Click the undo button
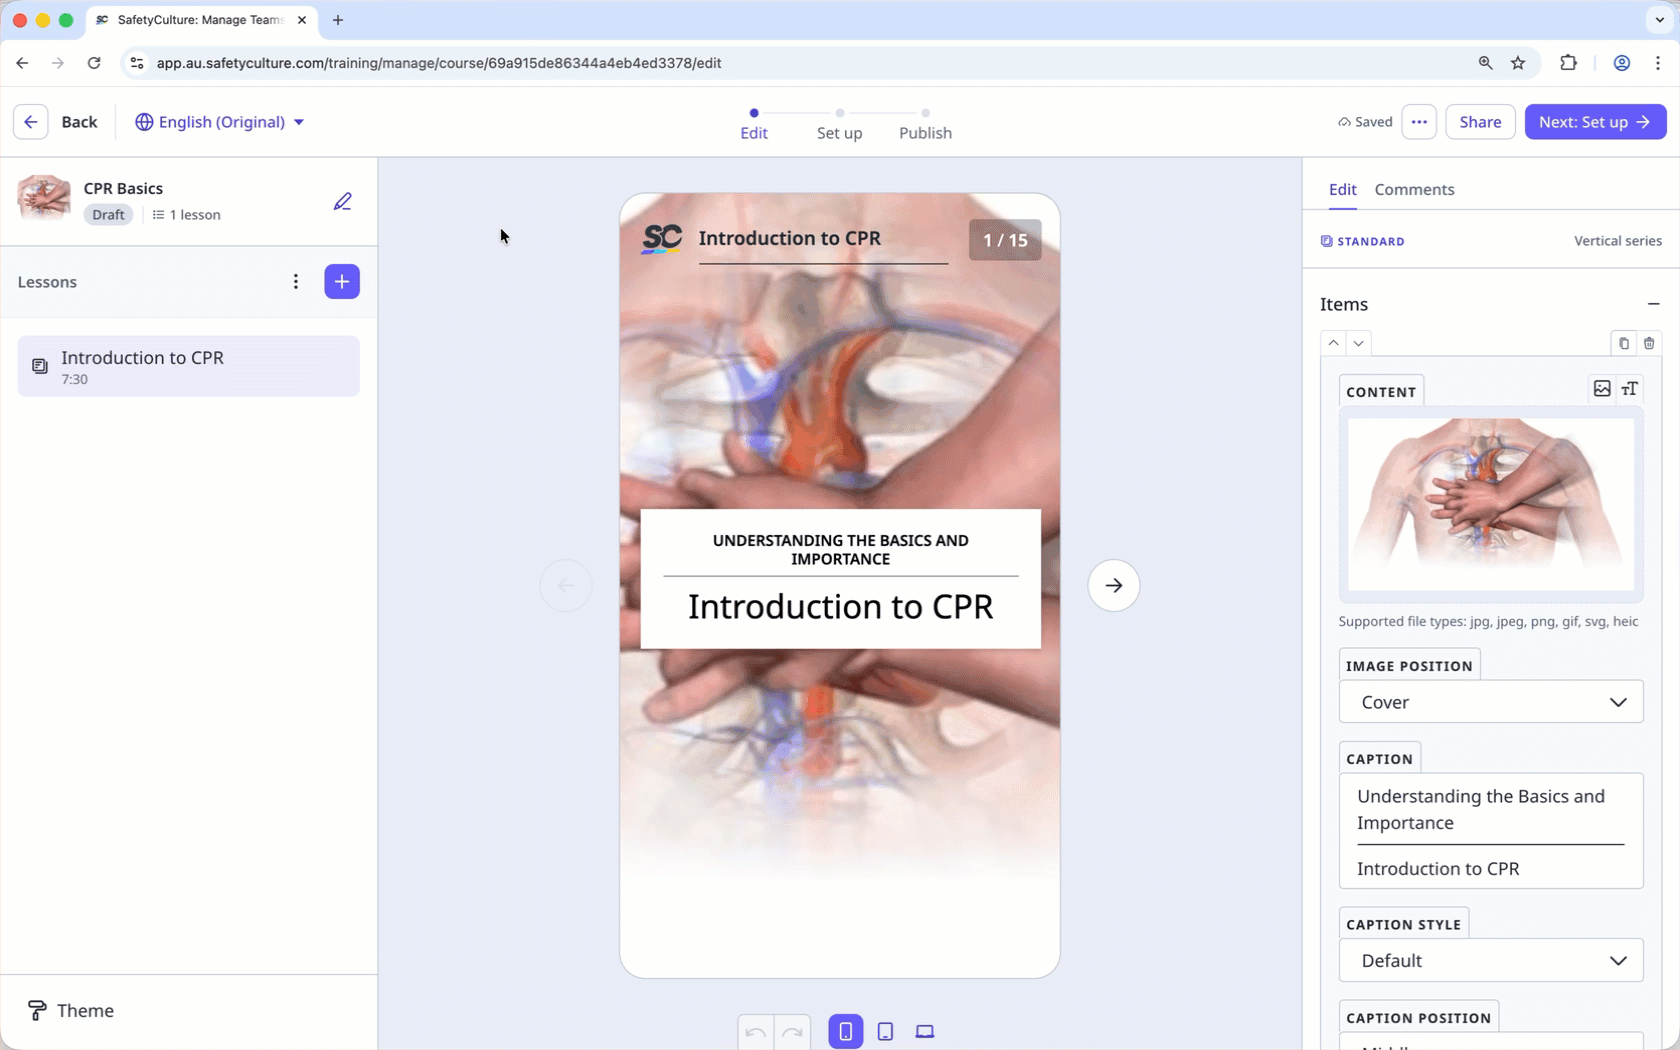 pyautogui.click(x=756, y=1032)
